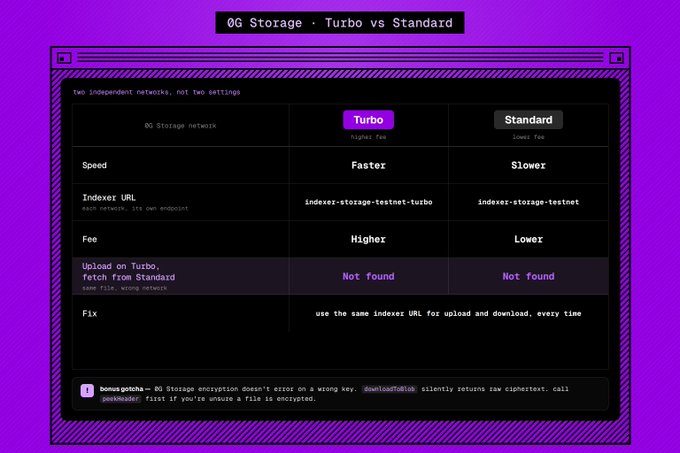
Task: Click the 'Slower' cell
Action: point(528,165)
